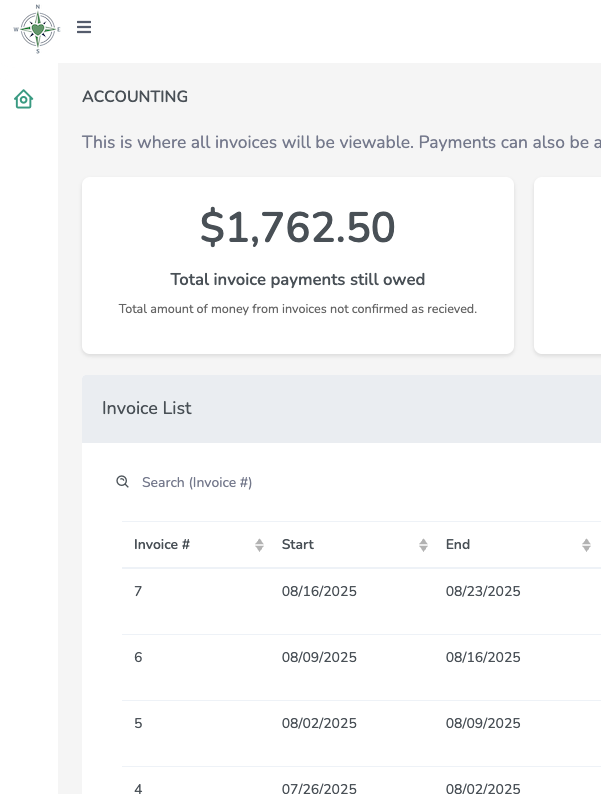Click the Start column header label
The height and width of the screenshot is (794, 601).
[x=297, y=545]
